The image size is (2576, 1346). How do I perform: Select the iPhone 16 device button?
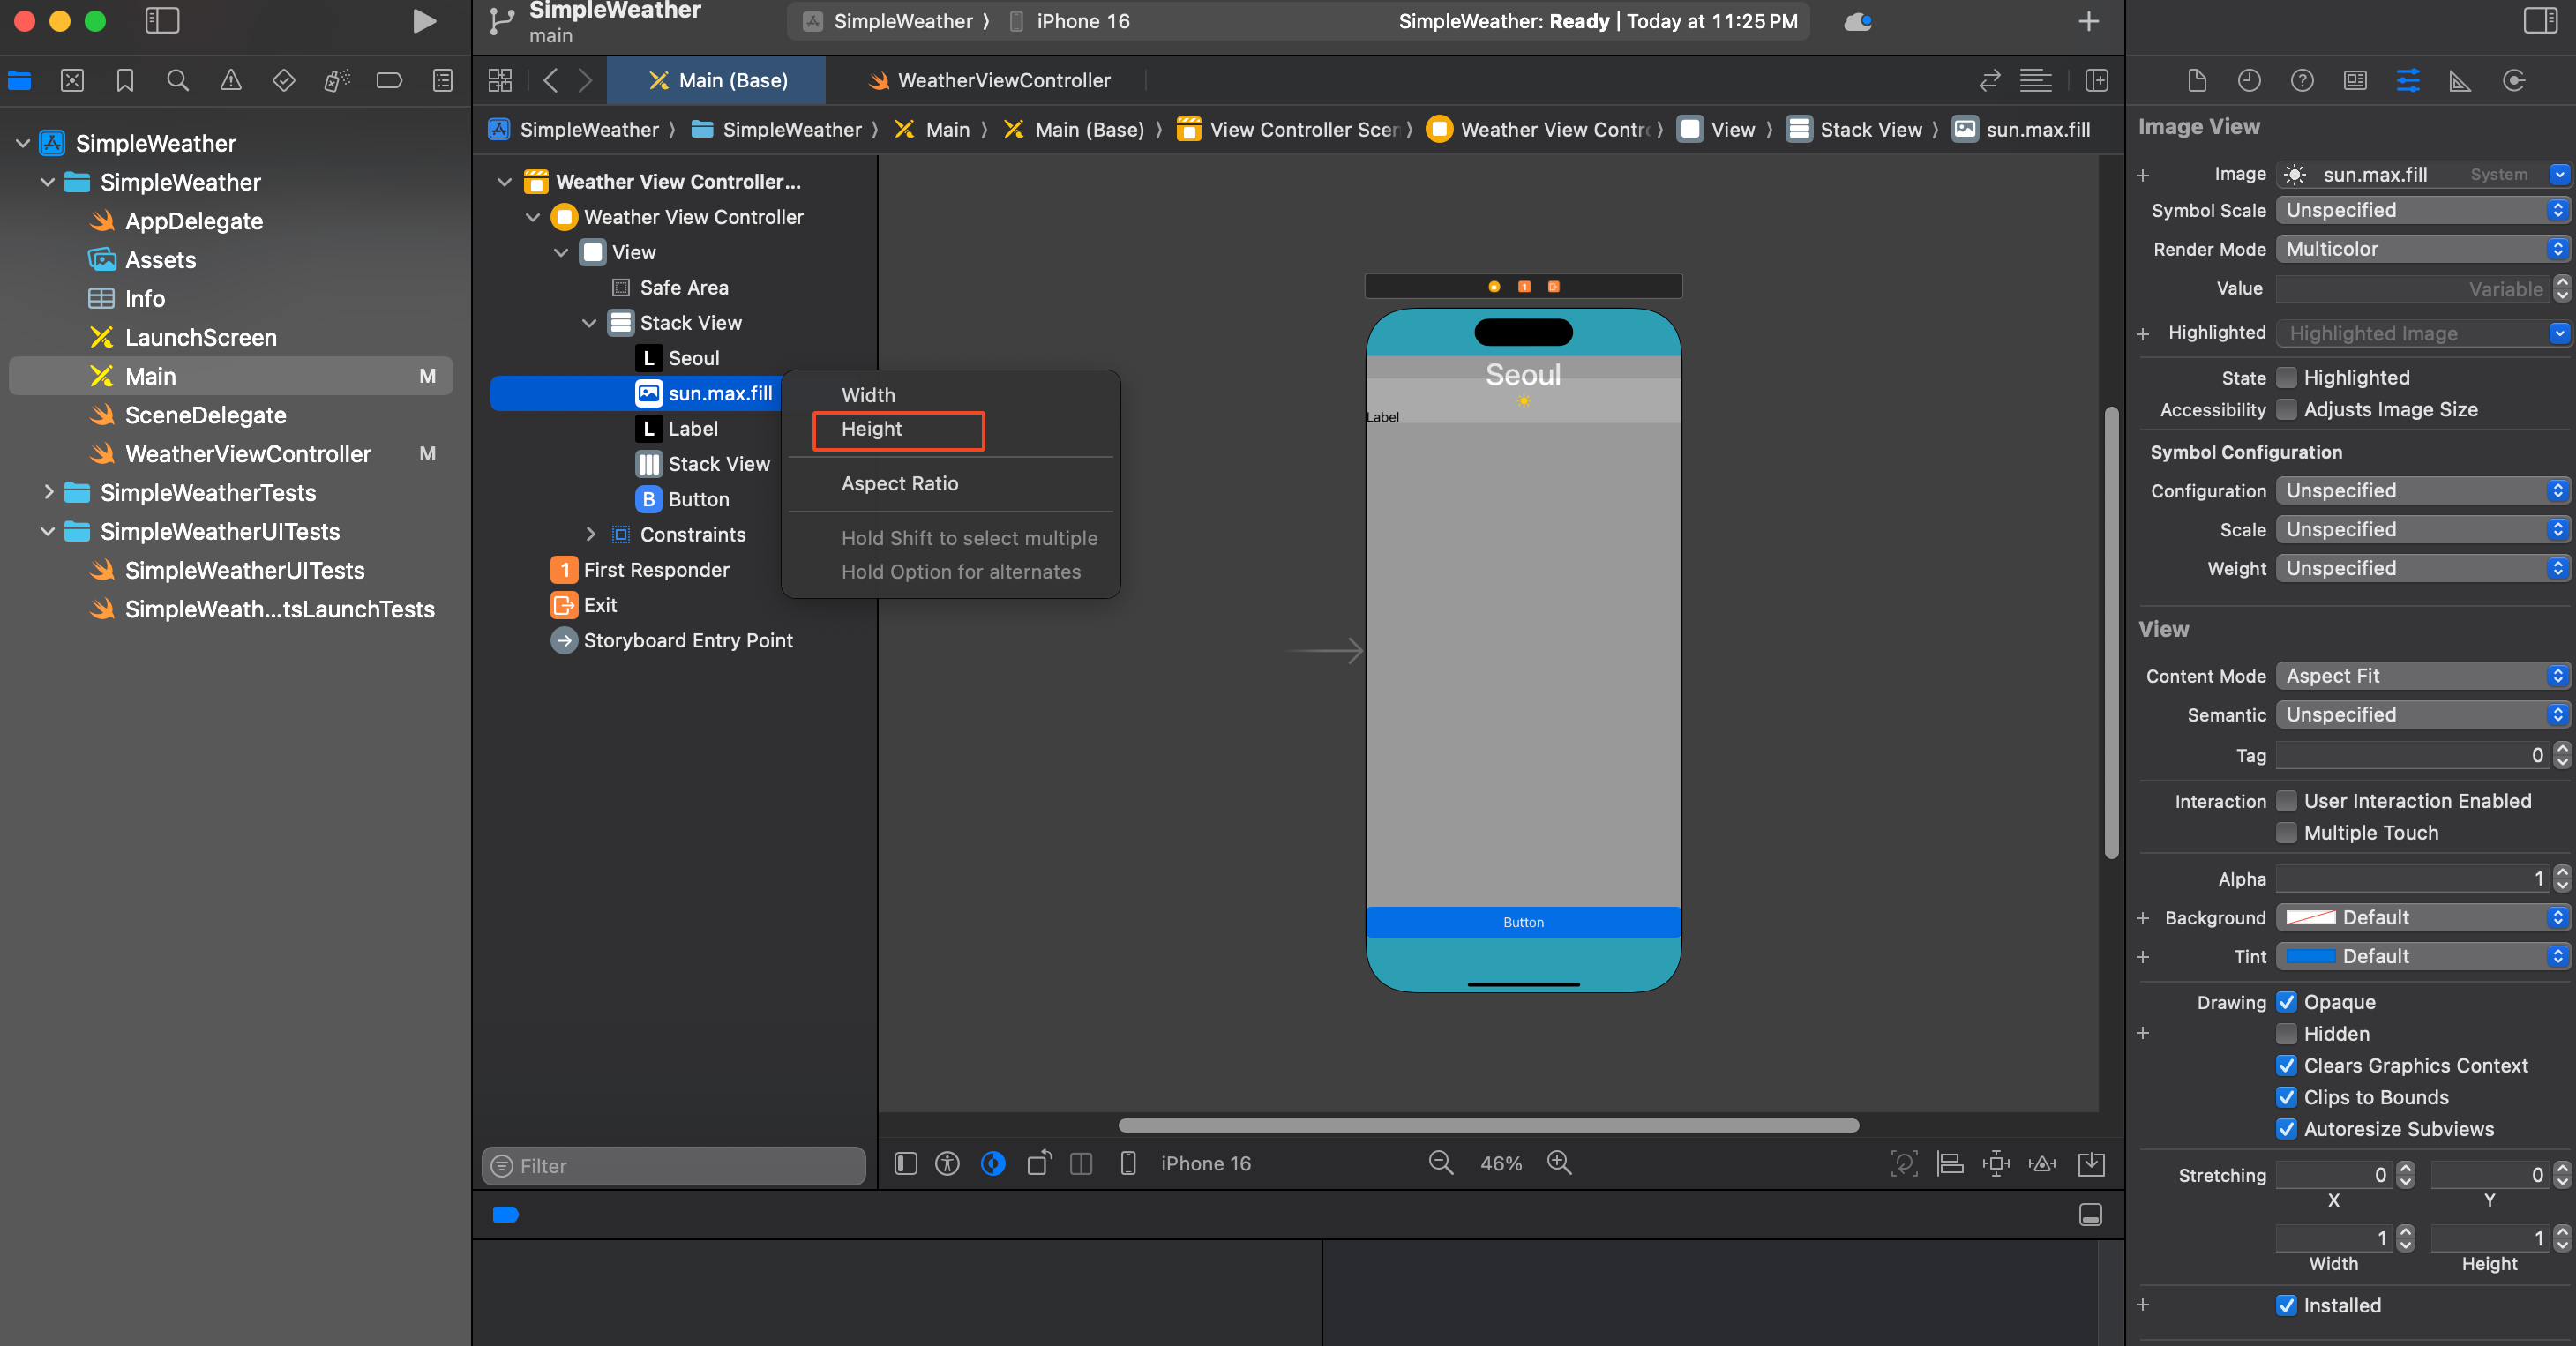[x=1204, y=1163]
